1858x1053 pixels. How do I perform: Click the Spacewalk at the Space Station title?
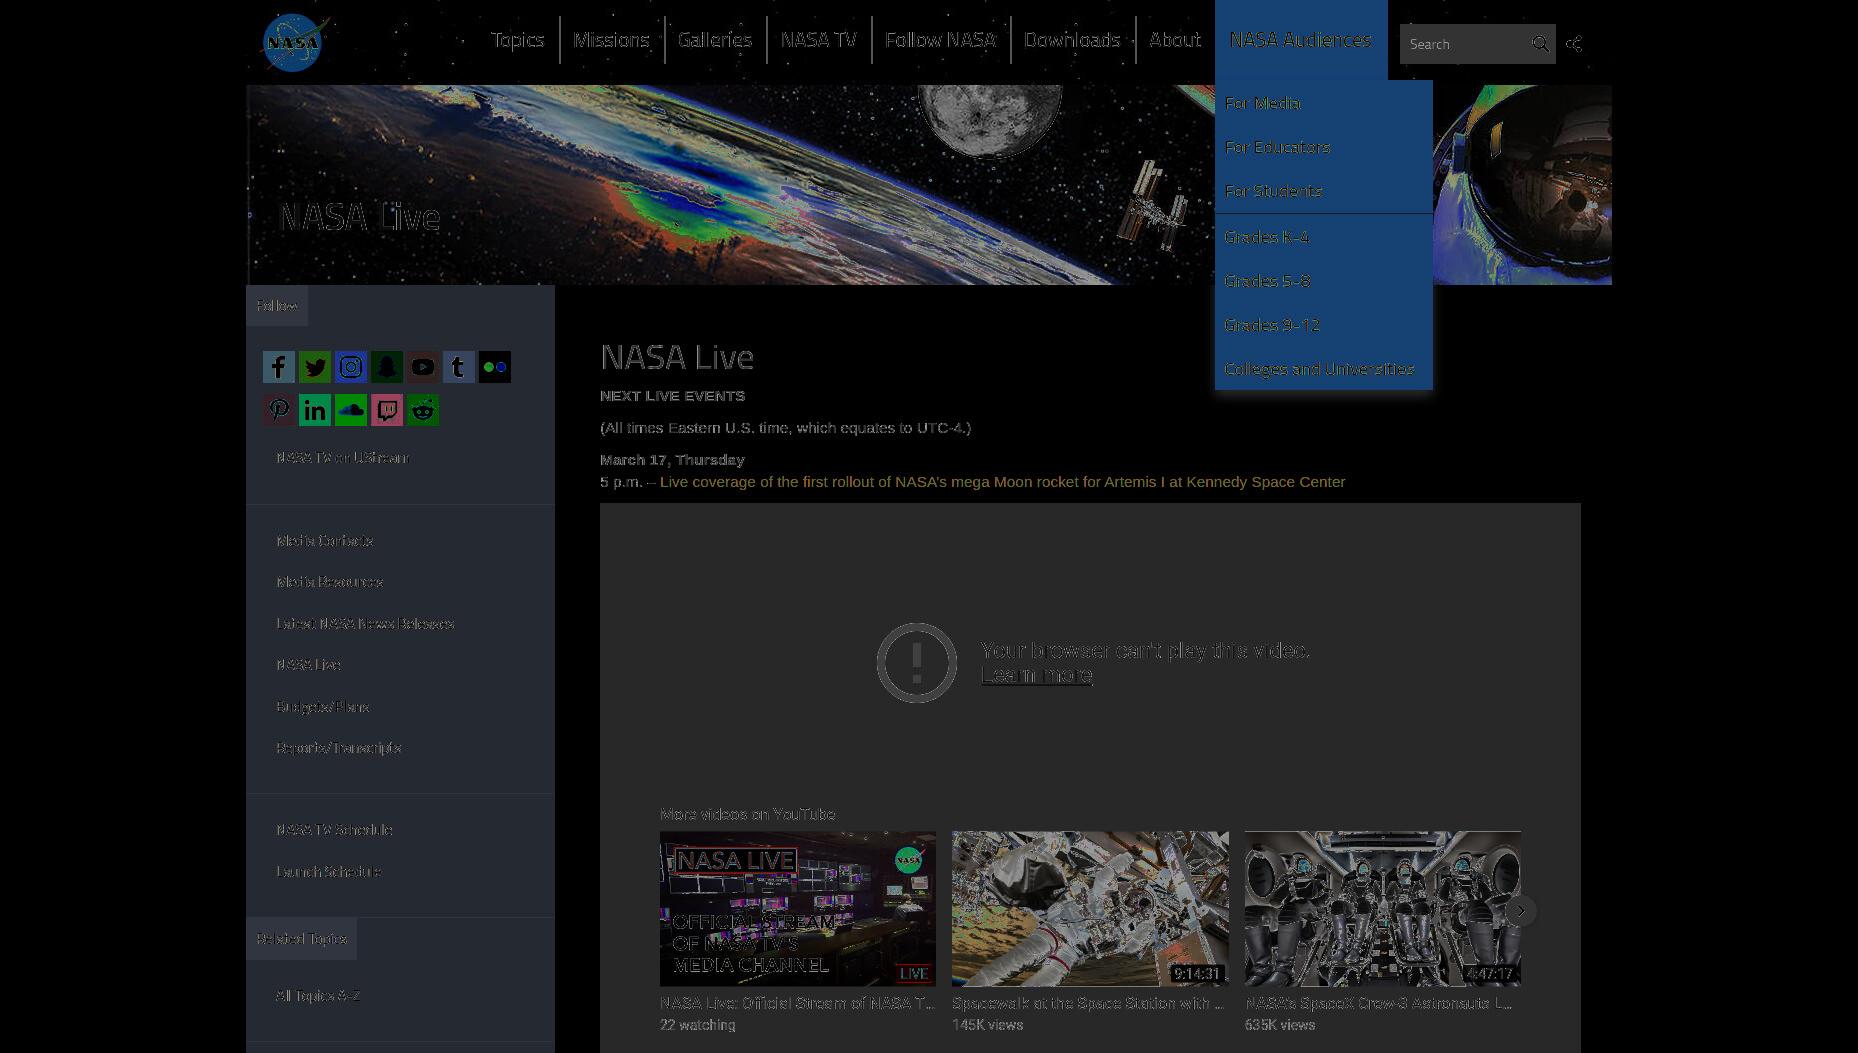(1088, 1003)
